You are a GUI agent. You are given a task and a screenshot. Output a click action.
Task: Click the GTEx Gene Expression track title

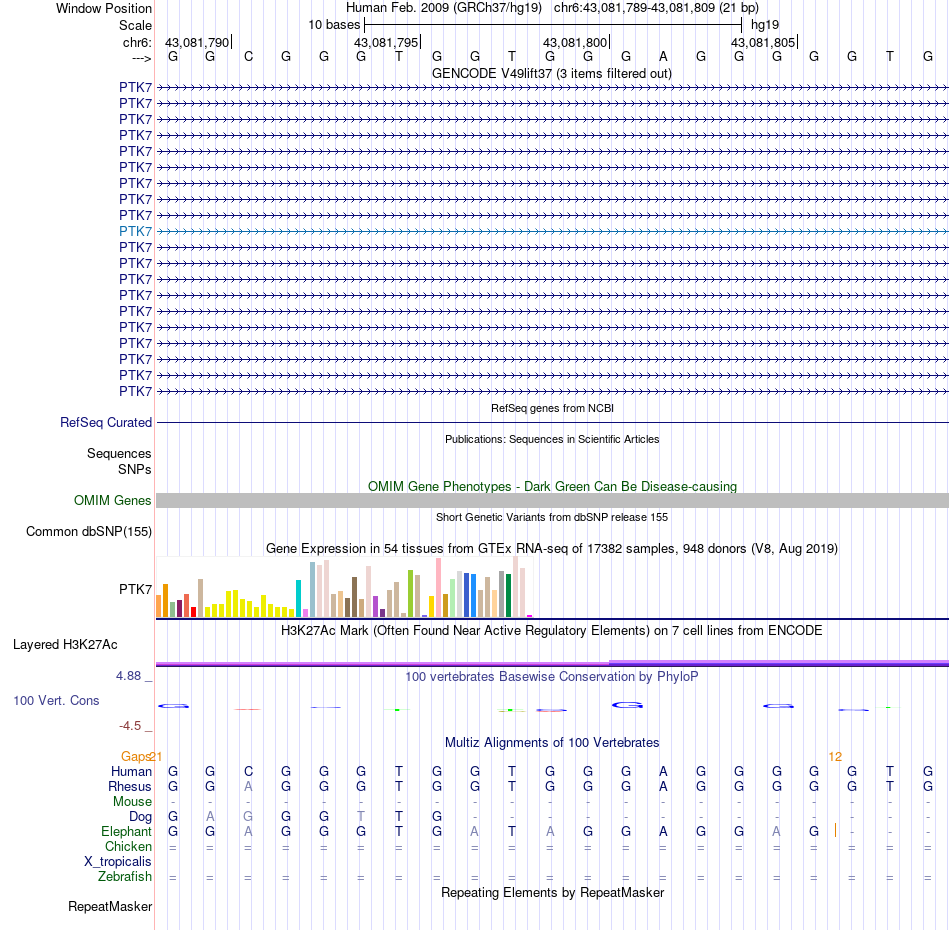point(552,548)
